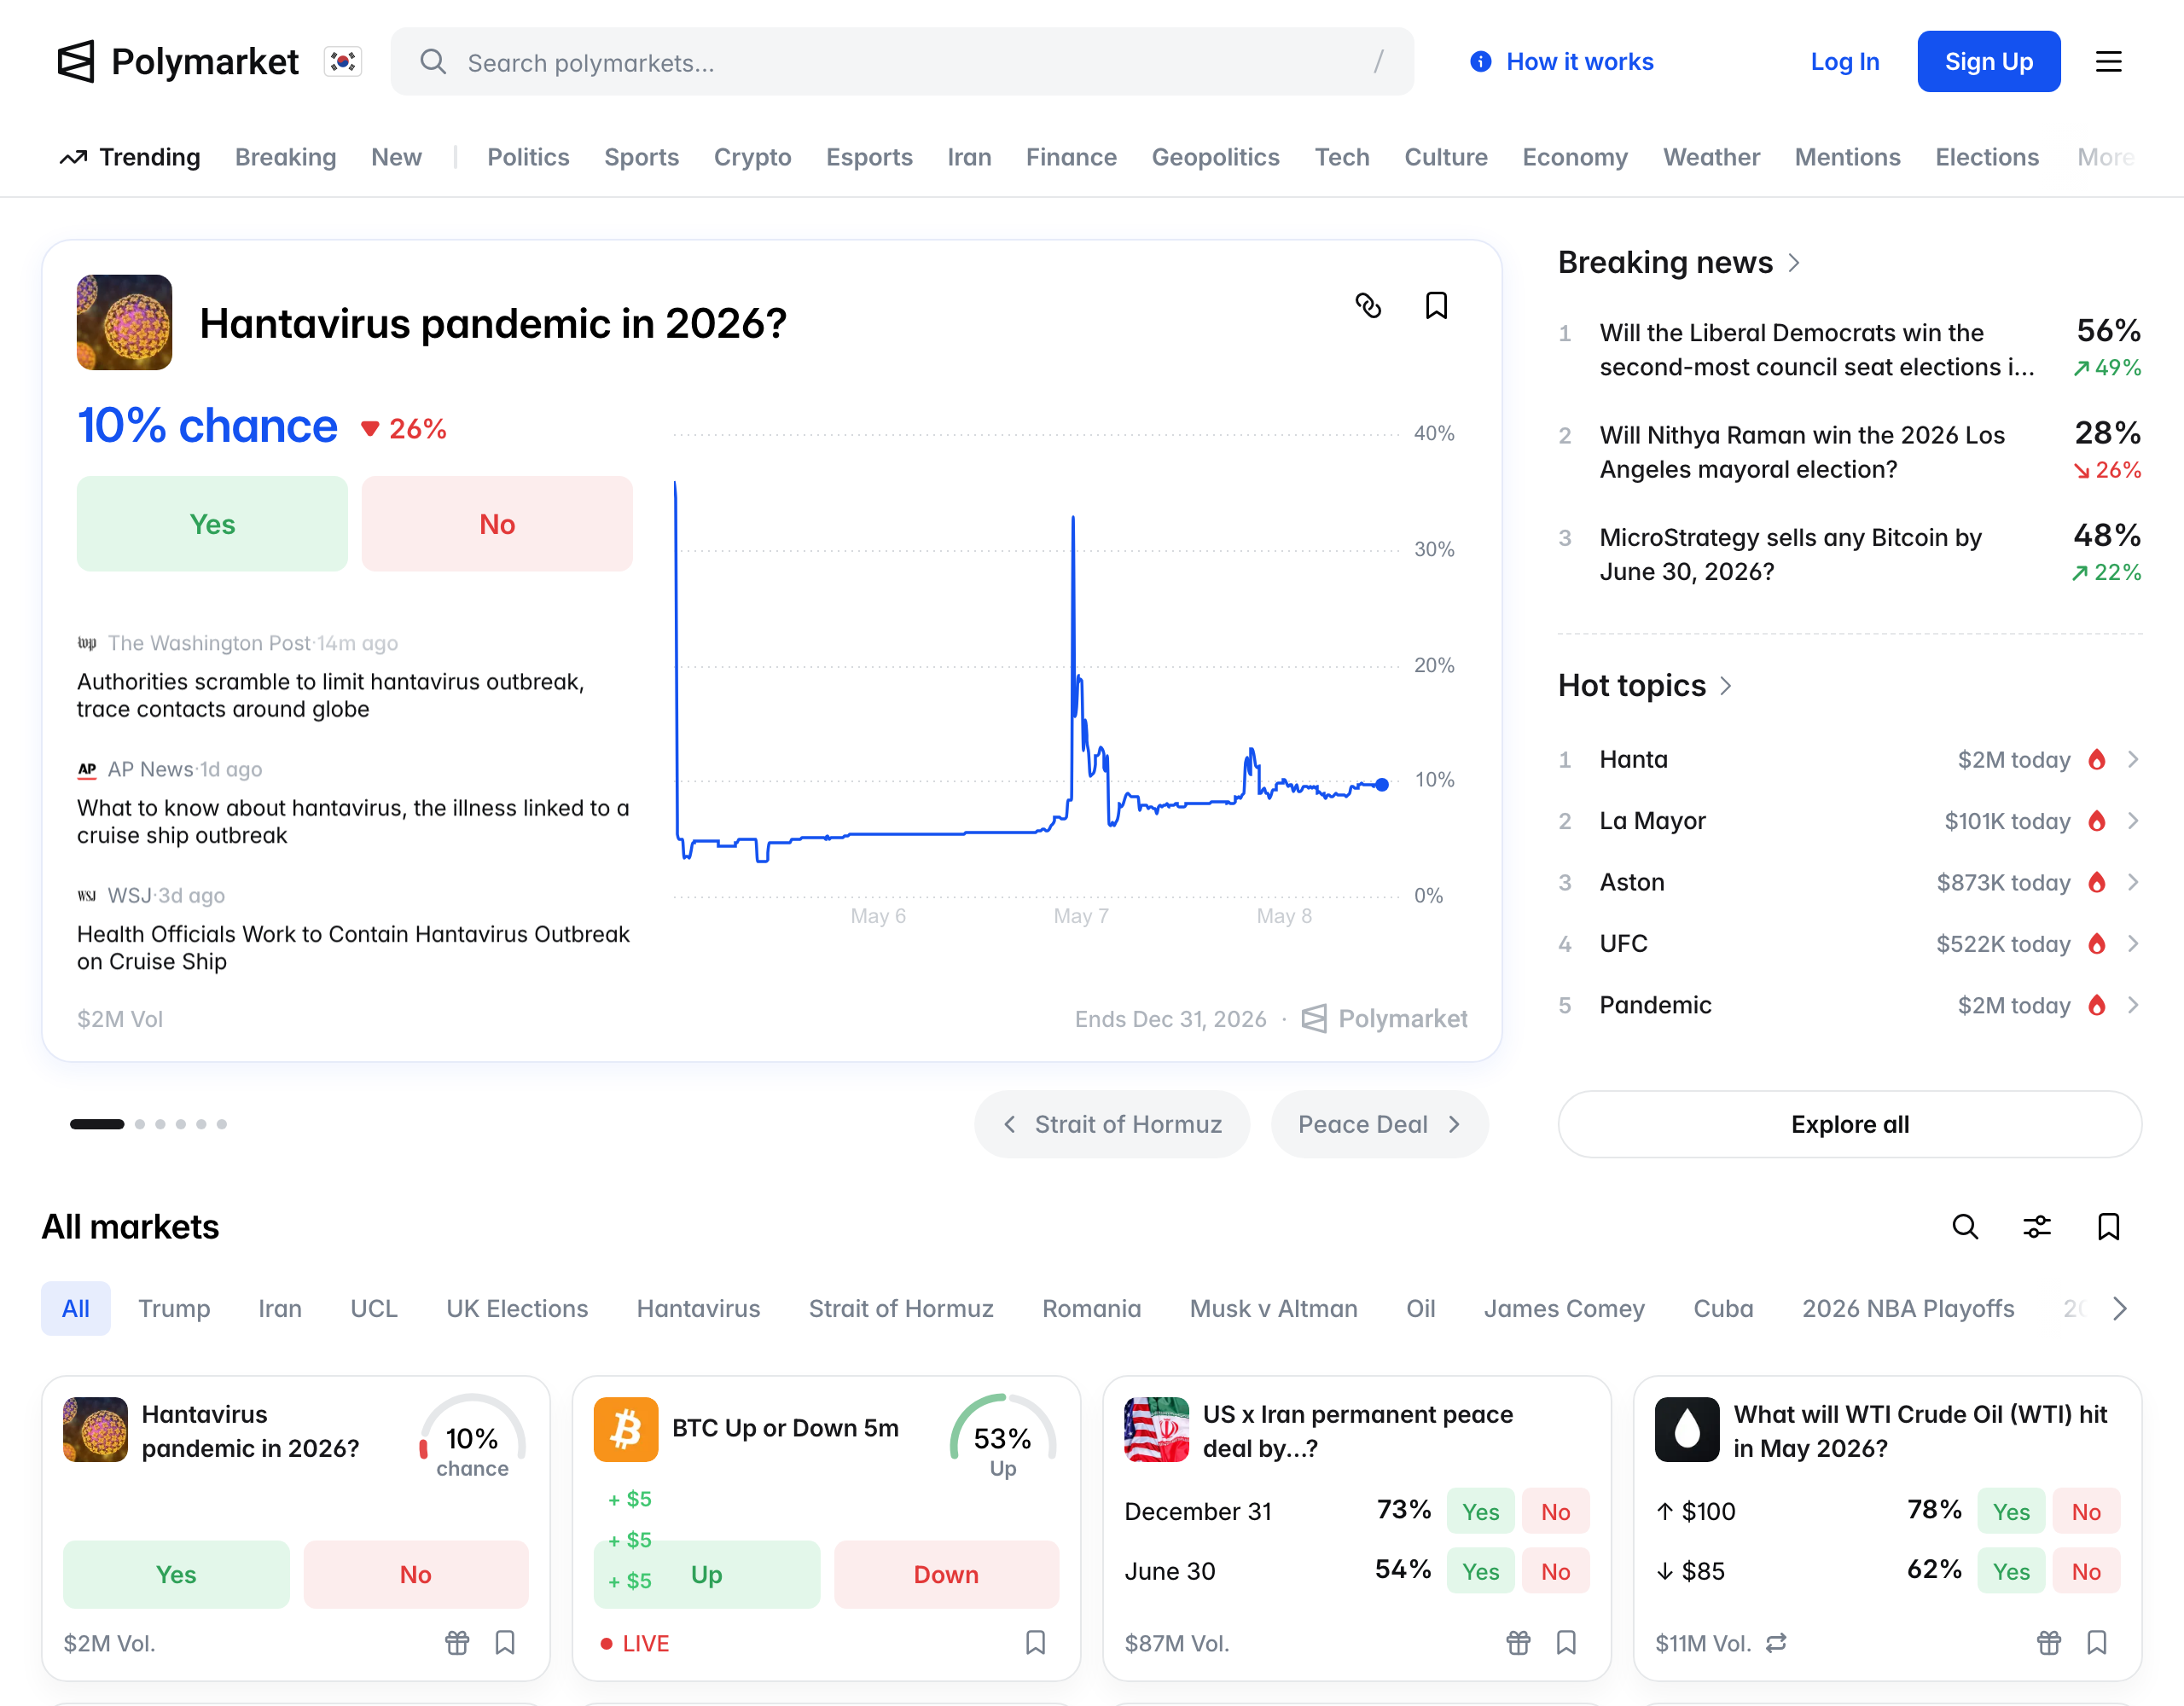Open the Politics category
The width and height of the screenshot is (2184, 1706).
coord(528,157)
